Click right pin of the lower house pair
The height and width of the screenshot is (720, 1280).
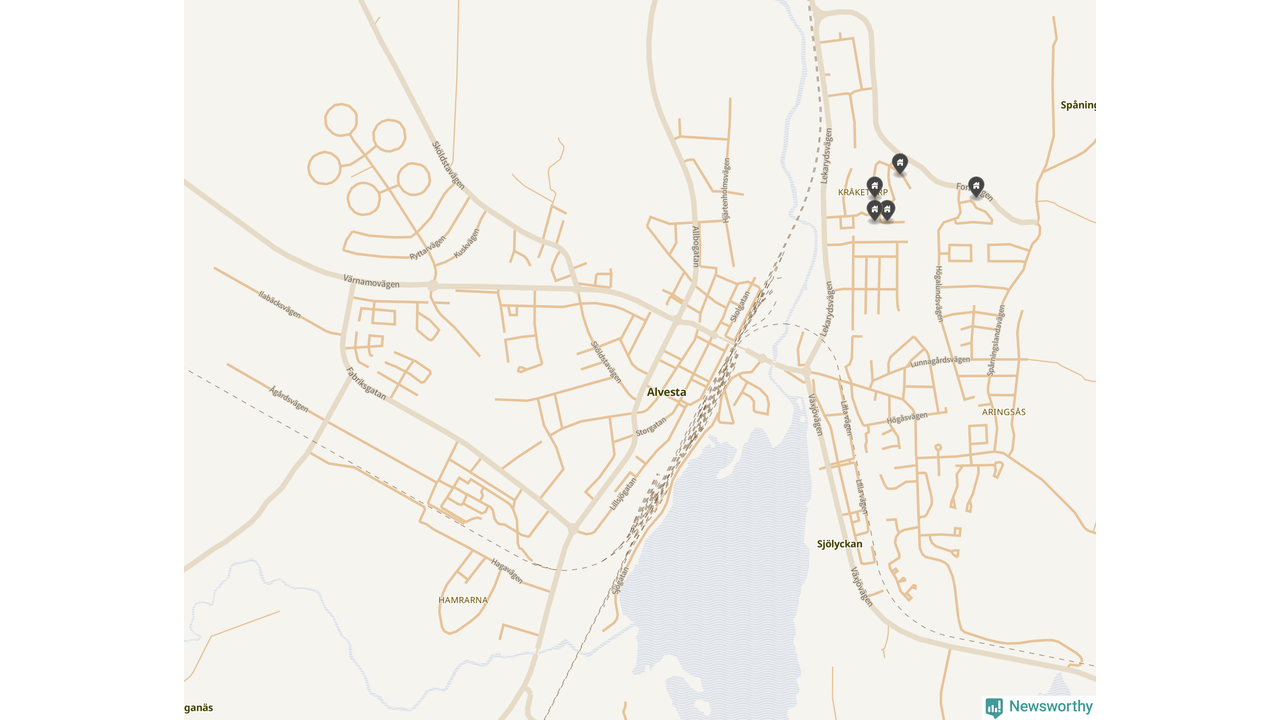(887, 211)
